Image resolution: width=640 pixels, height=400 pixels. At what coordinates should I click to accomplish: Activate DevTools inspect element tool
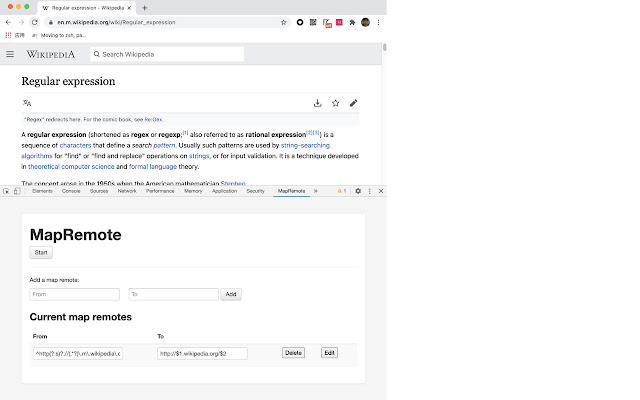6,191
